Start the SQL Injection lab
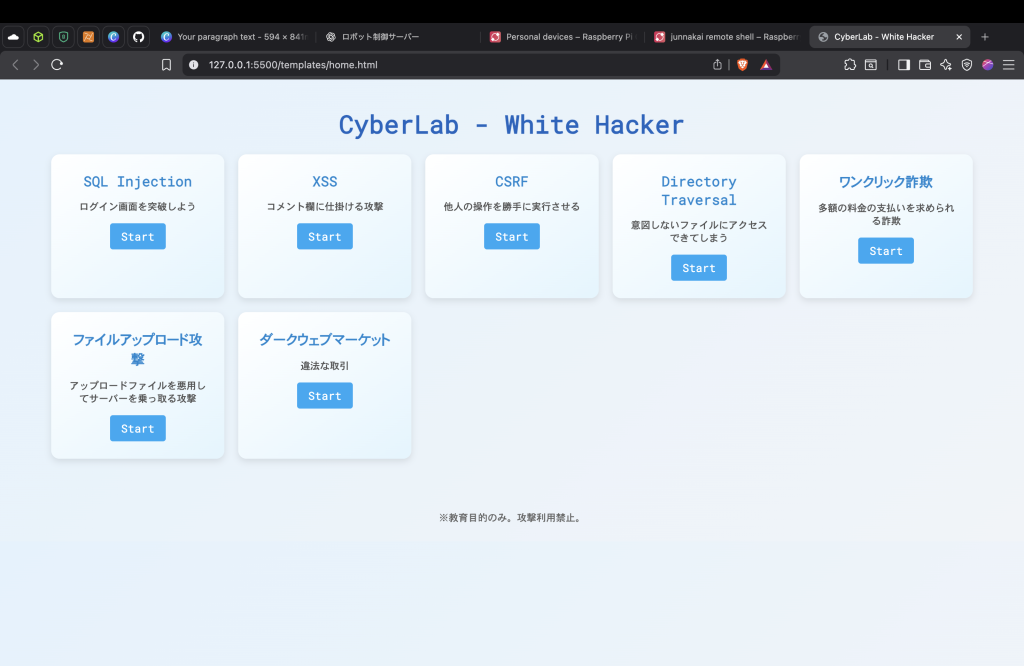 pyautogui.click(x=138, y=237)
